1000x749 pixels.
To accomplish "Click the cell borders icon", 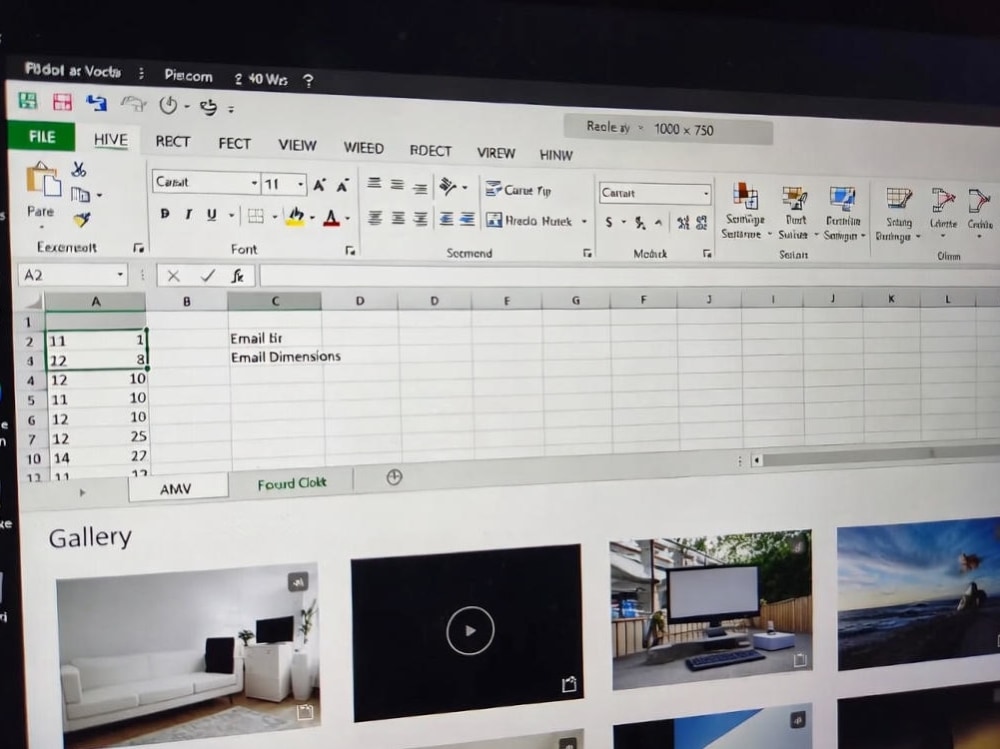I will tap(256, 216).
